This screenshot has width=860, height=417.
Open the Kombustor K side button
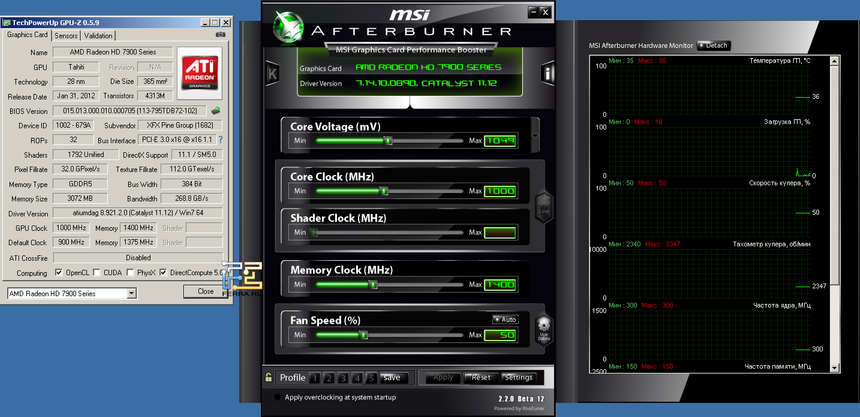273,74
